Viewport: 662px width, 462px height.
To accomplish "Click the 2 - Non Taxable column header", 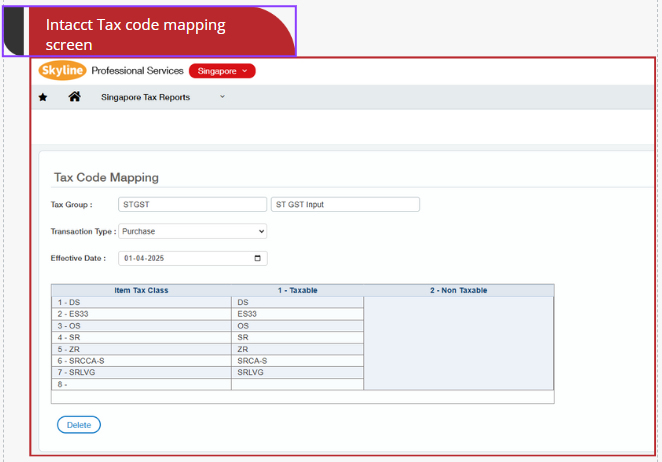I will [x=458, y=290].
